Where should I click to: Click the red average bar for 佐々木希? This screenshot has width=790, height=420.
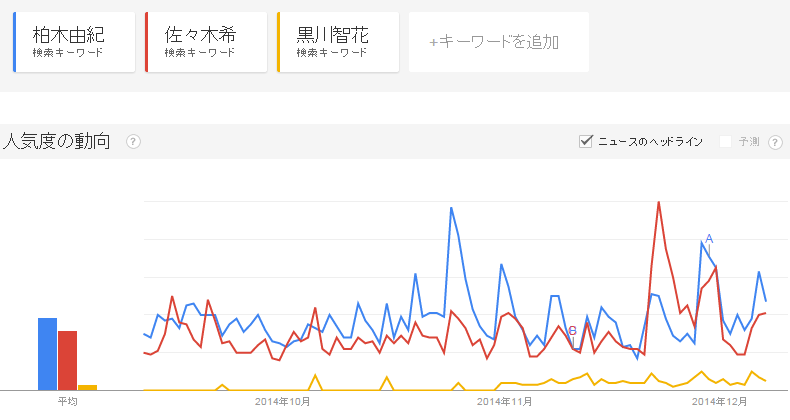click(68, 361)
